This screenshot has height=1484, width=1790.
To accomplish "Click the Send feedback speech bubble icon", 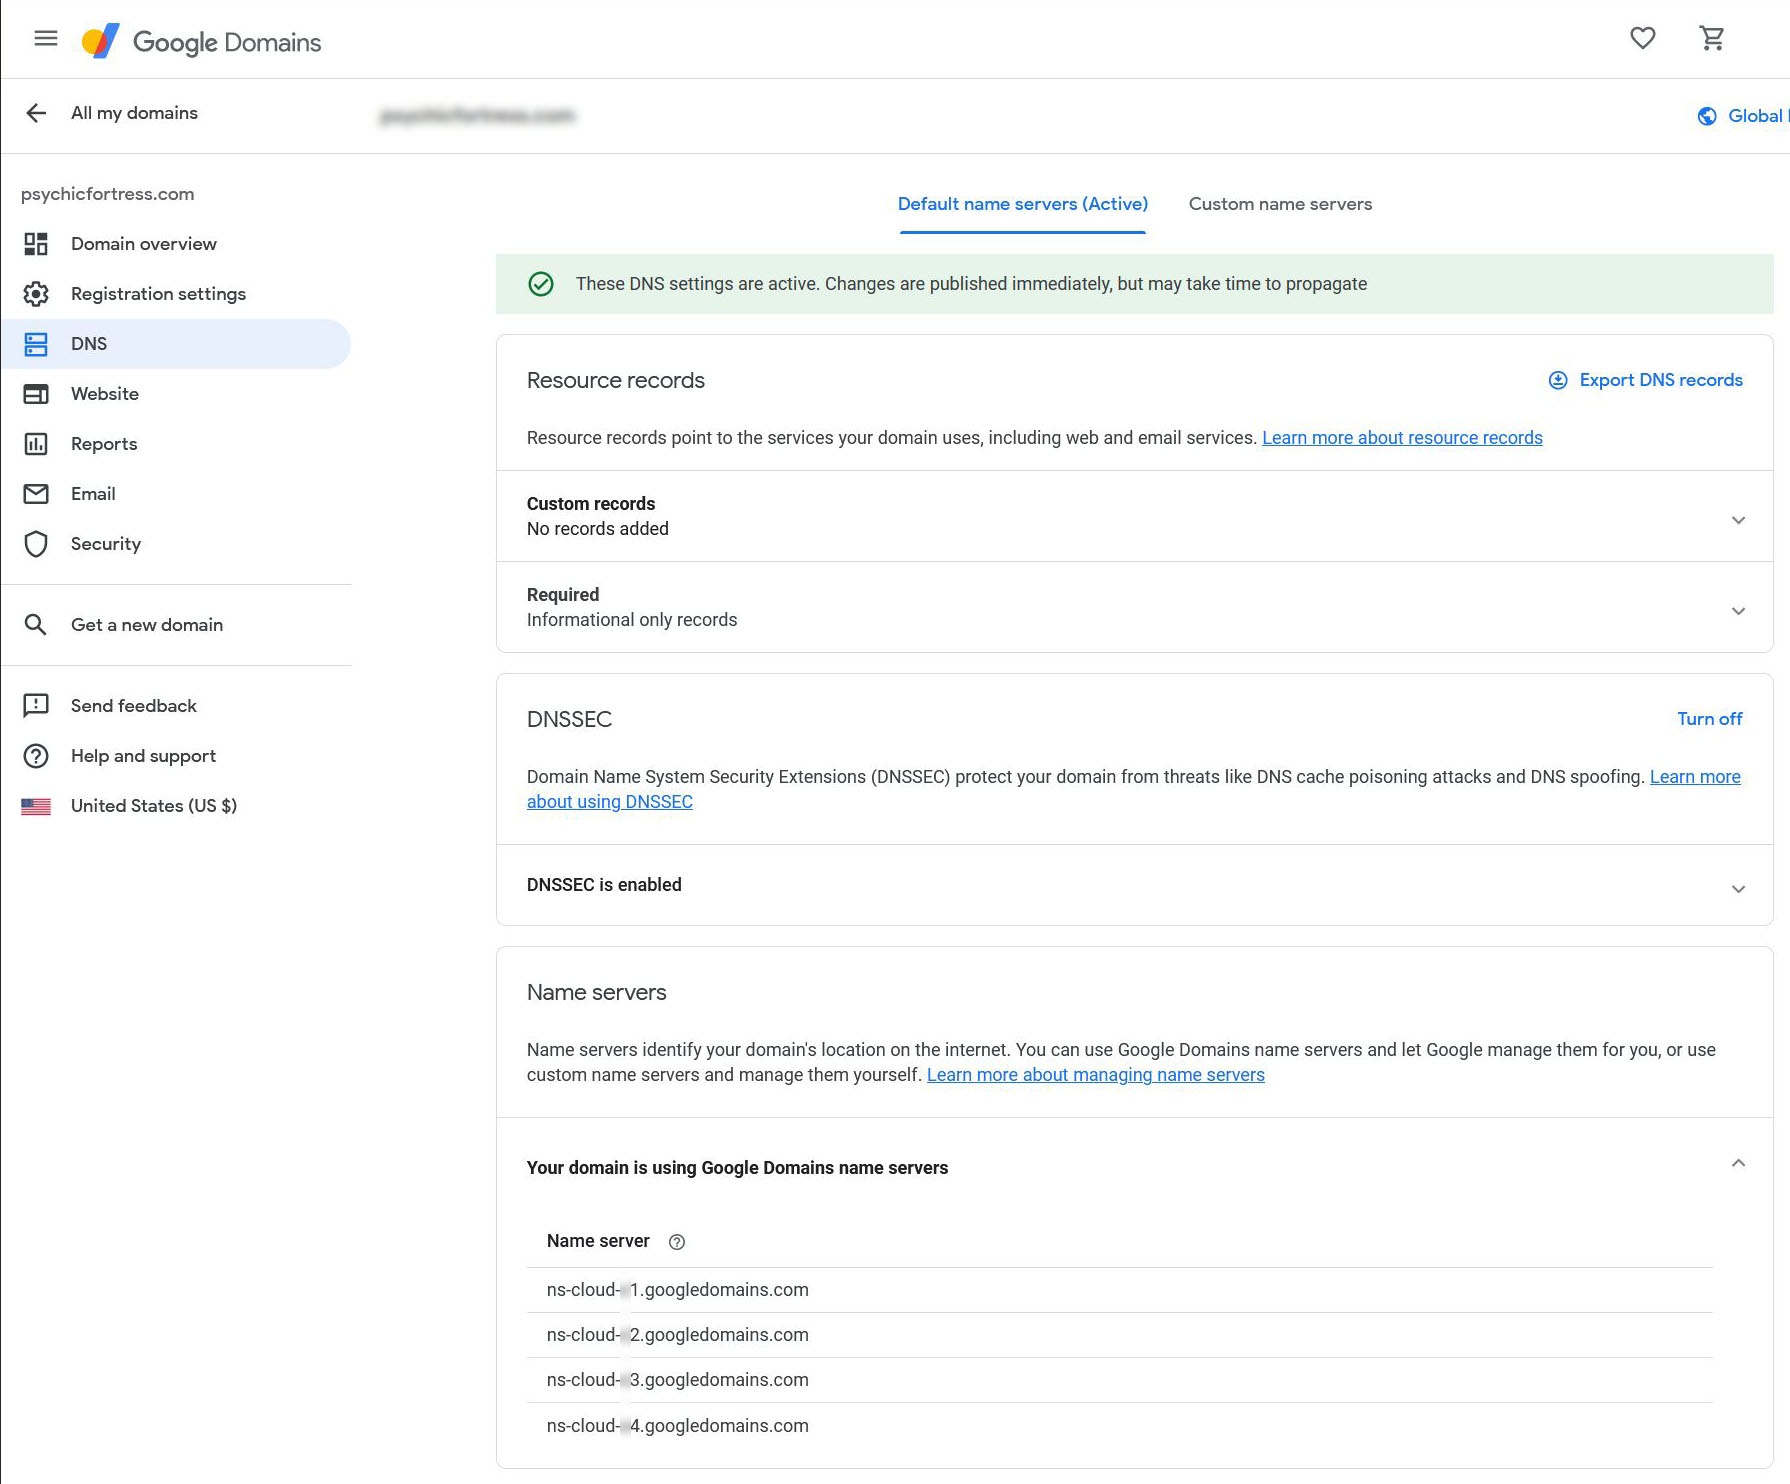I will [36, 706].
